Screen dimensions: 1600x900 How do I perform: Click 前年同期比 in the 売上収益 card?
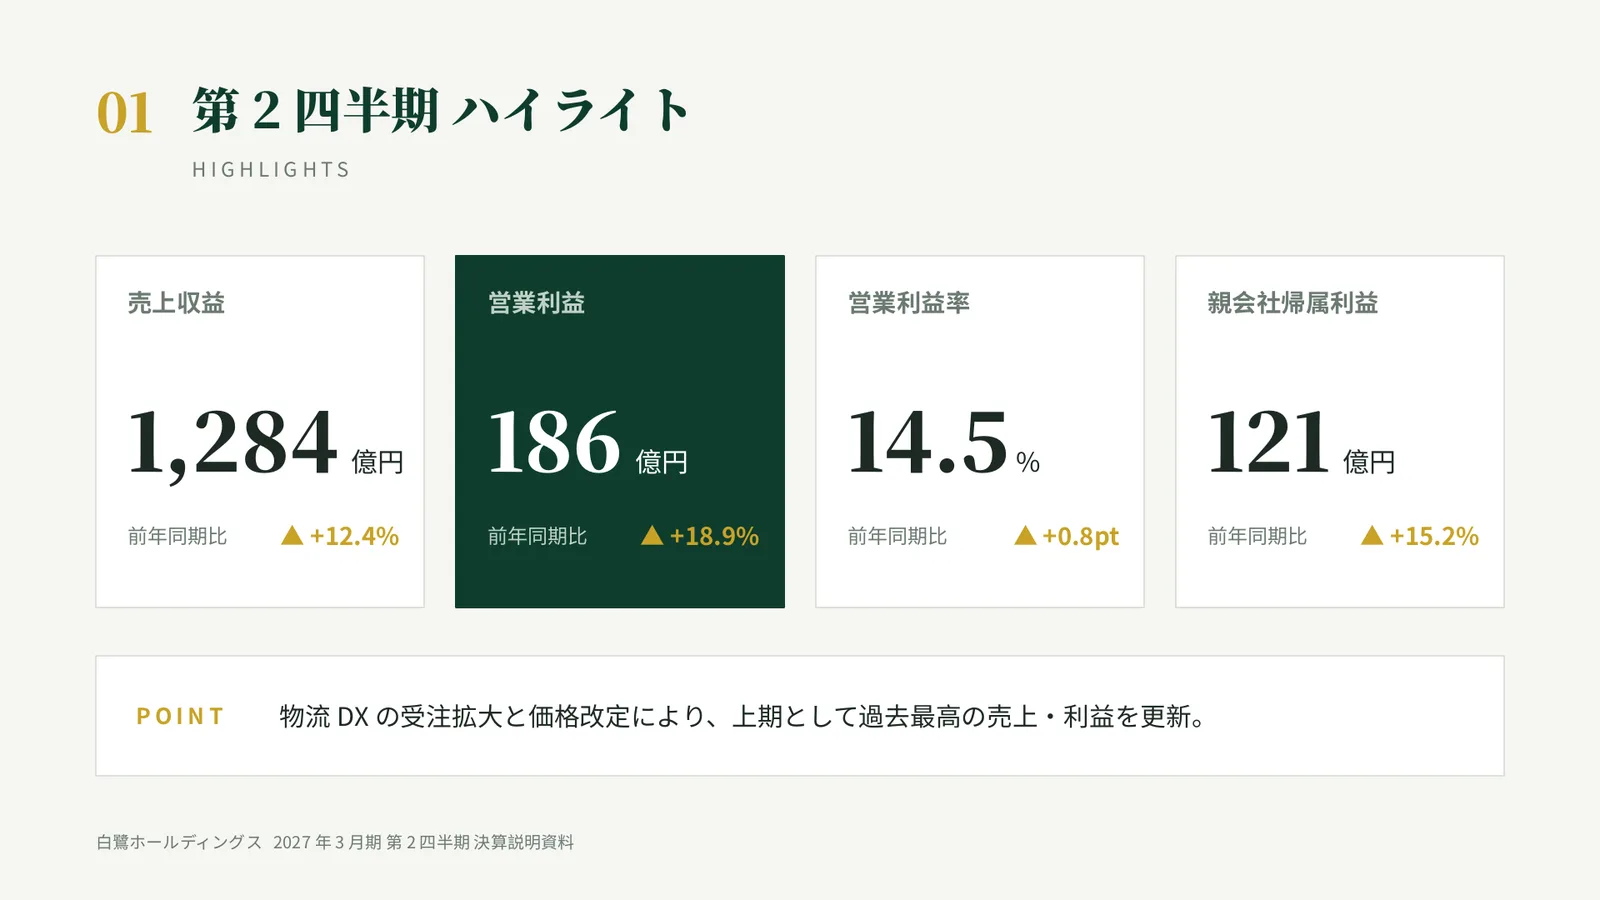tap(177, 537)
